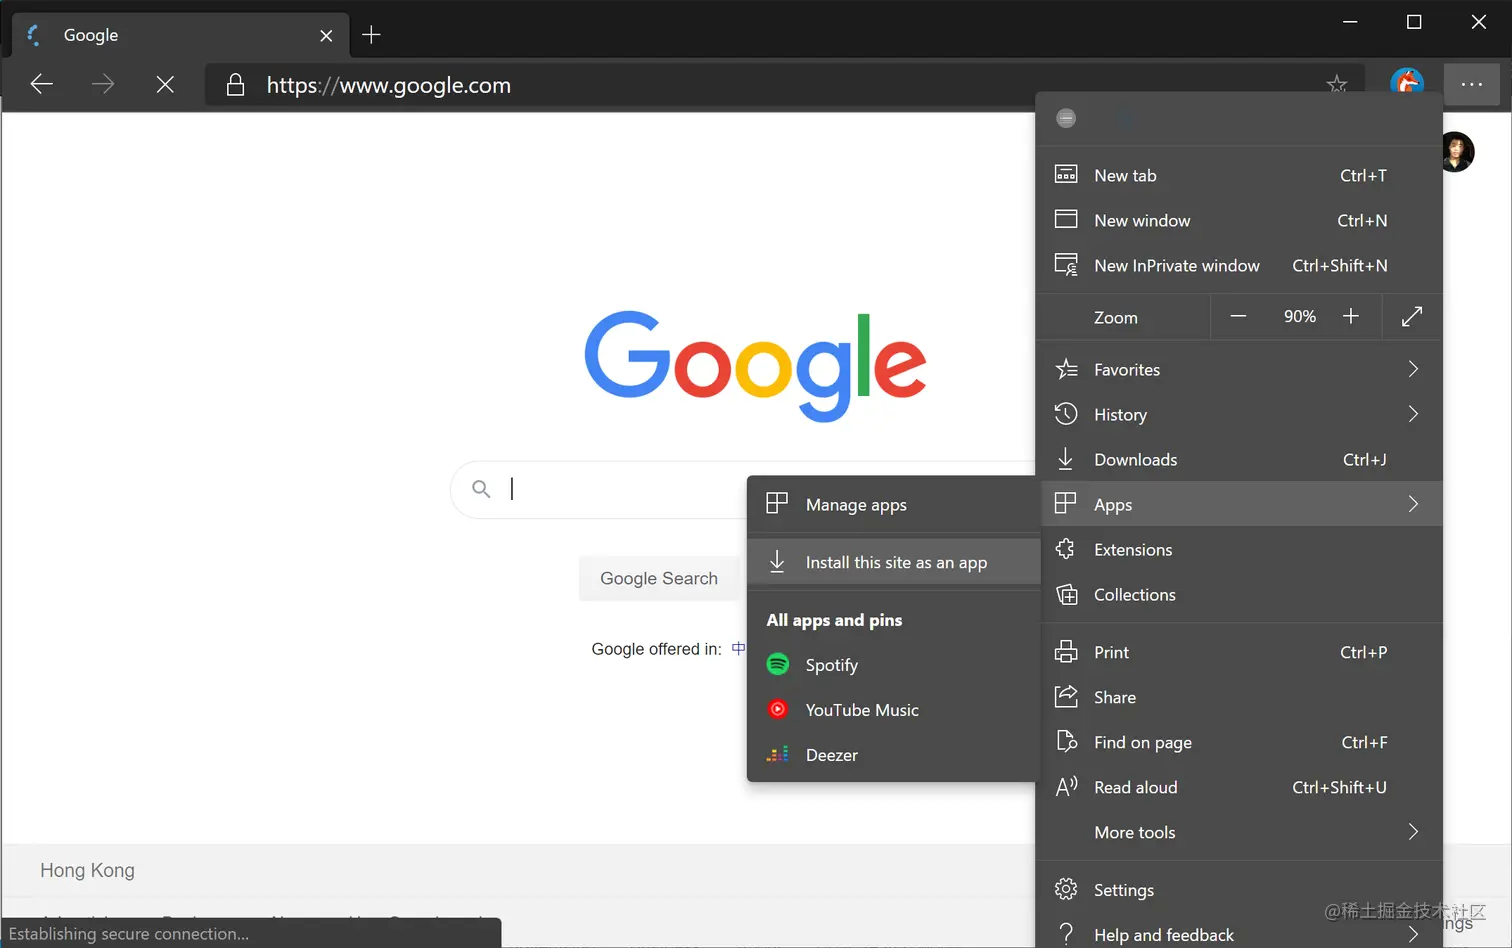Open a new tab with the plus button
Viewport: 1512px width, 948px height.
(371, 35)
